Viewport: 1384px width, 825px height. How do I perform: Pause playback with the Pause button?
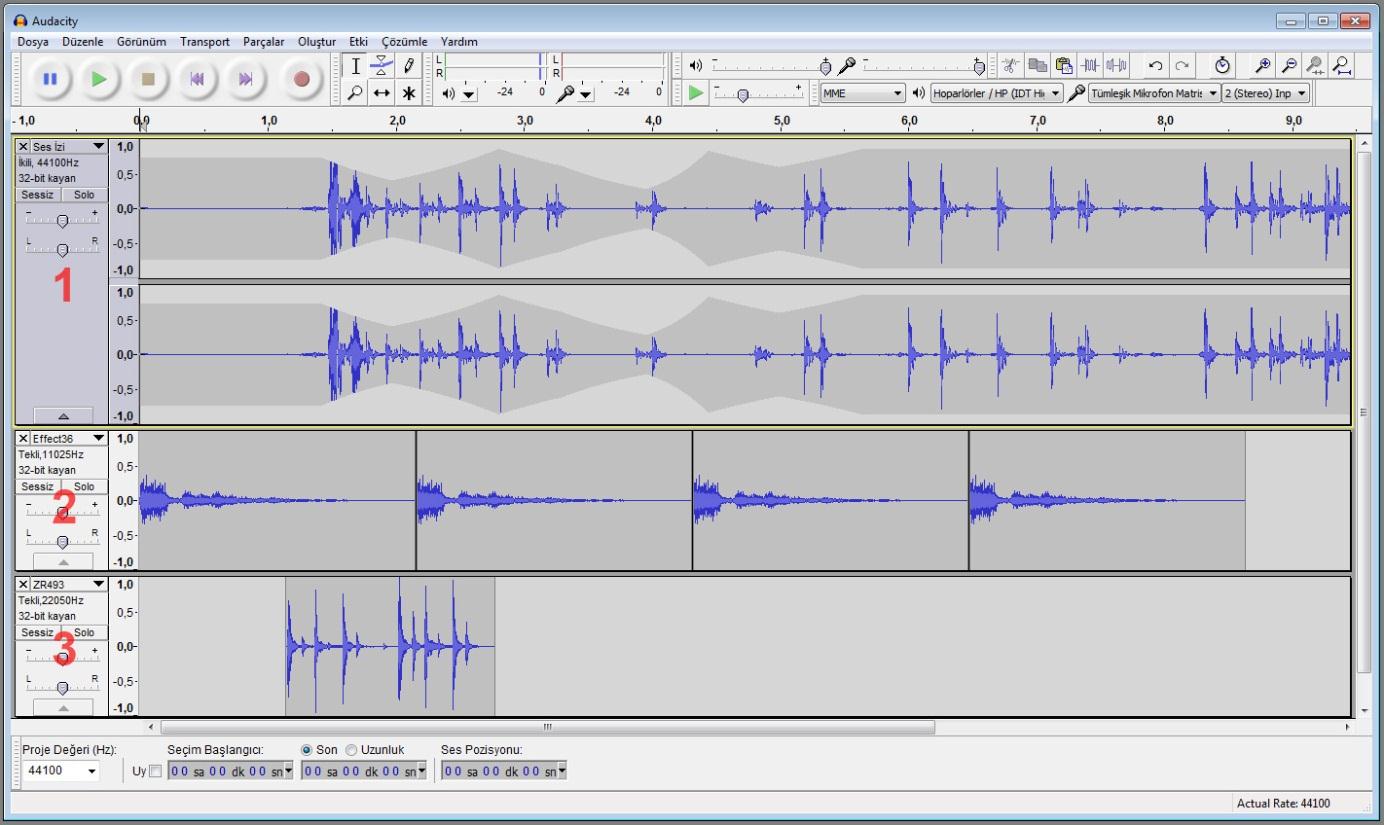[x=50, y=78]
